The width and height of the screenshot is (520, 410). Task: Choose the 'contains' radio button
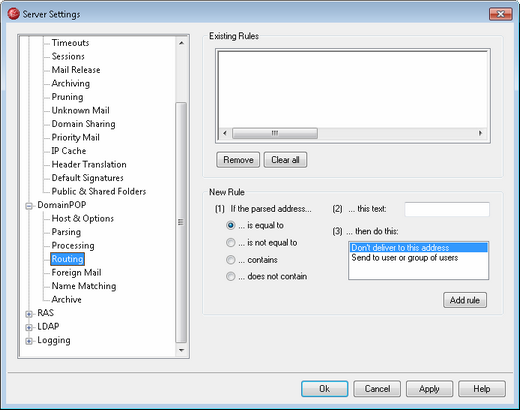coord(230,259)
